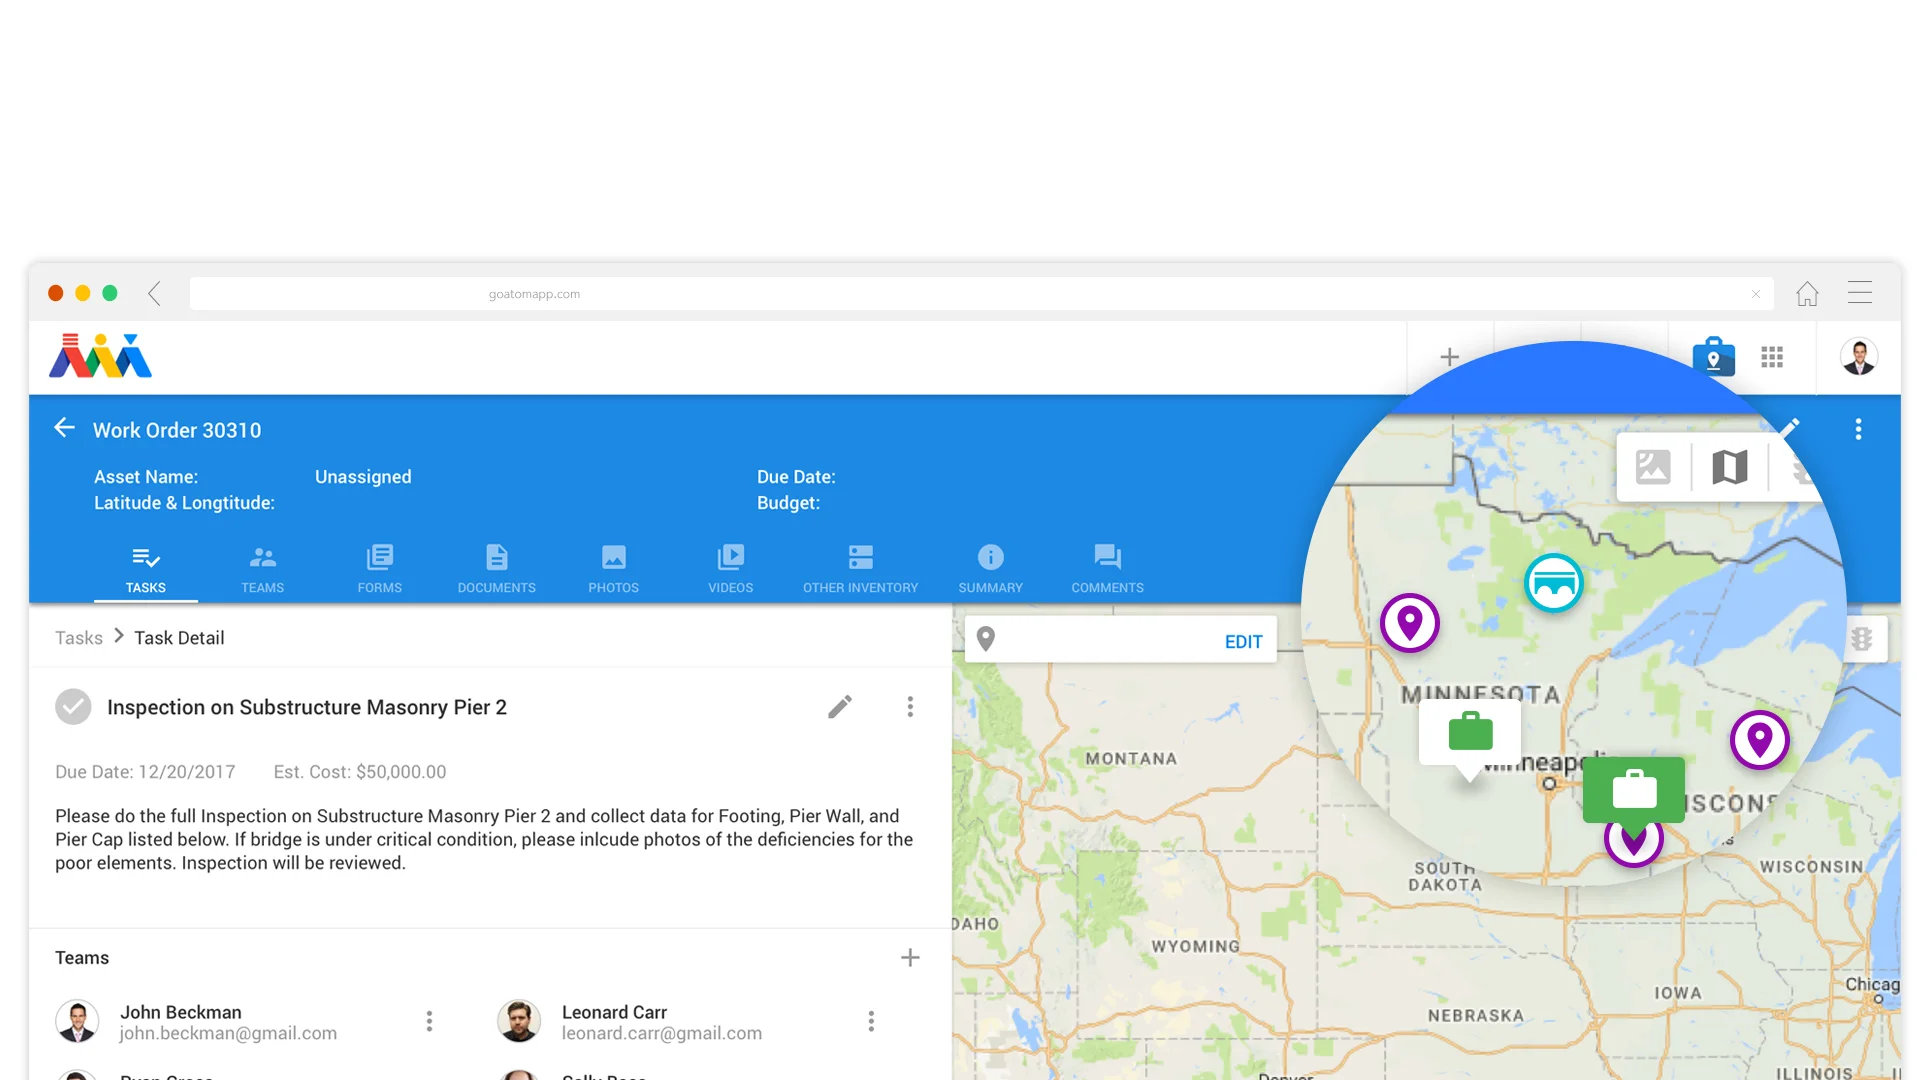Screen dimensions: 1920x1080
Task: Click green briefcase work order marker
Action: pyautogui.click(x=1634, y=790)
